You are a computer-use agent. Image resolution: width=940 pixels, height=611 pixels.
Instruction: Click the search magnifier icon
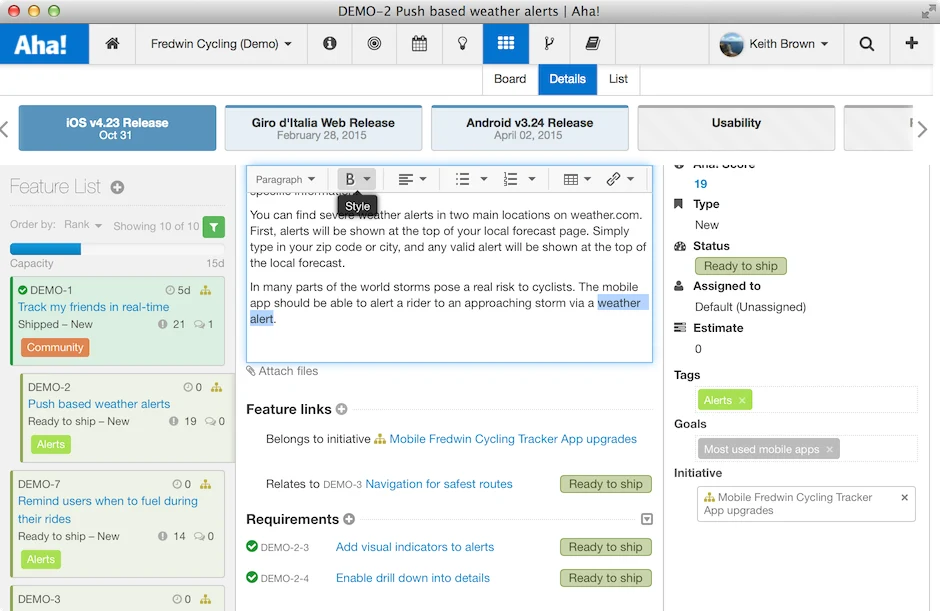click(x=866, y=44)
